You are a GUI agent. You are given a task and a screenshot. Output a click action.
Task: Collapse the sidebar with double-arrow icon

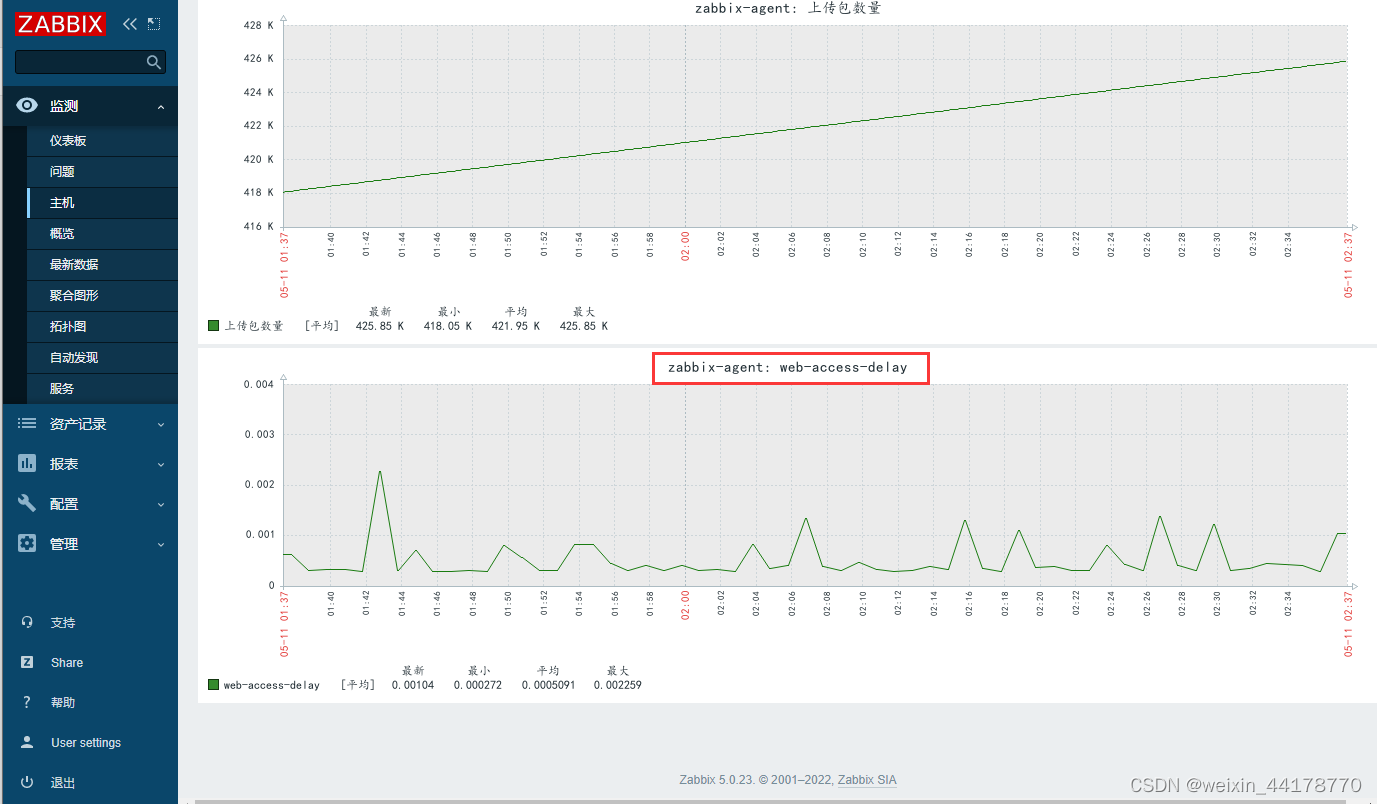tap(130, 24)
